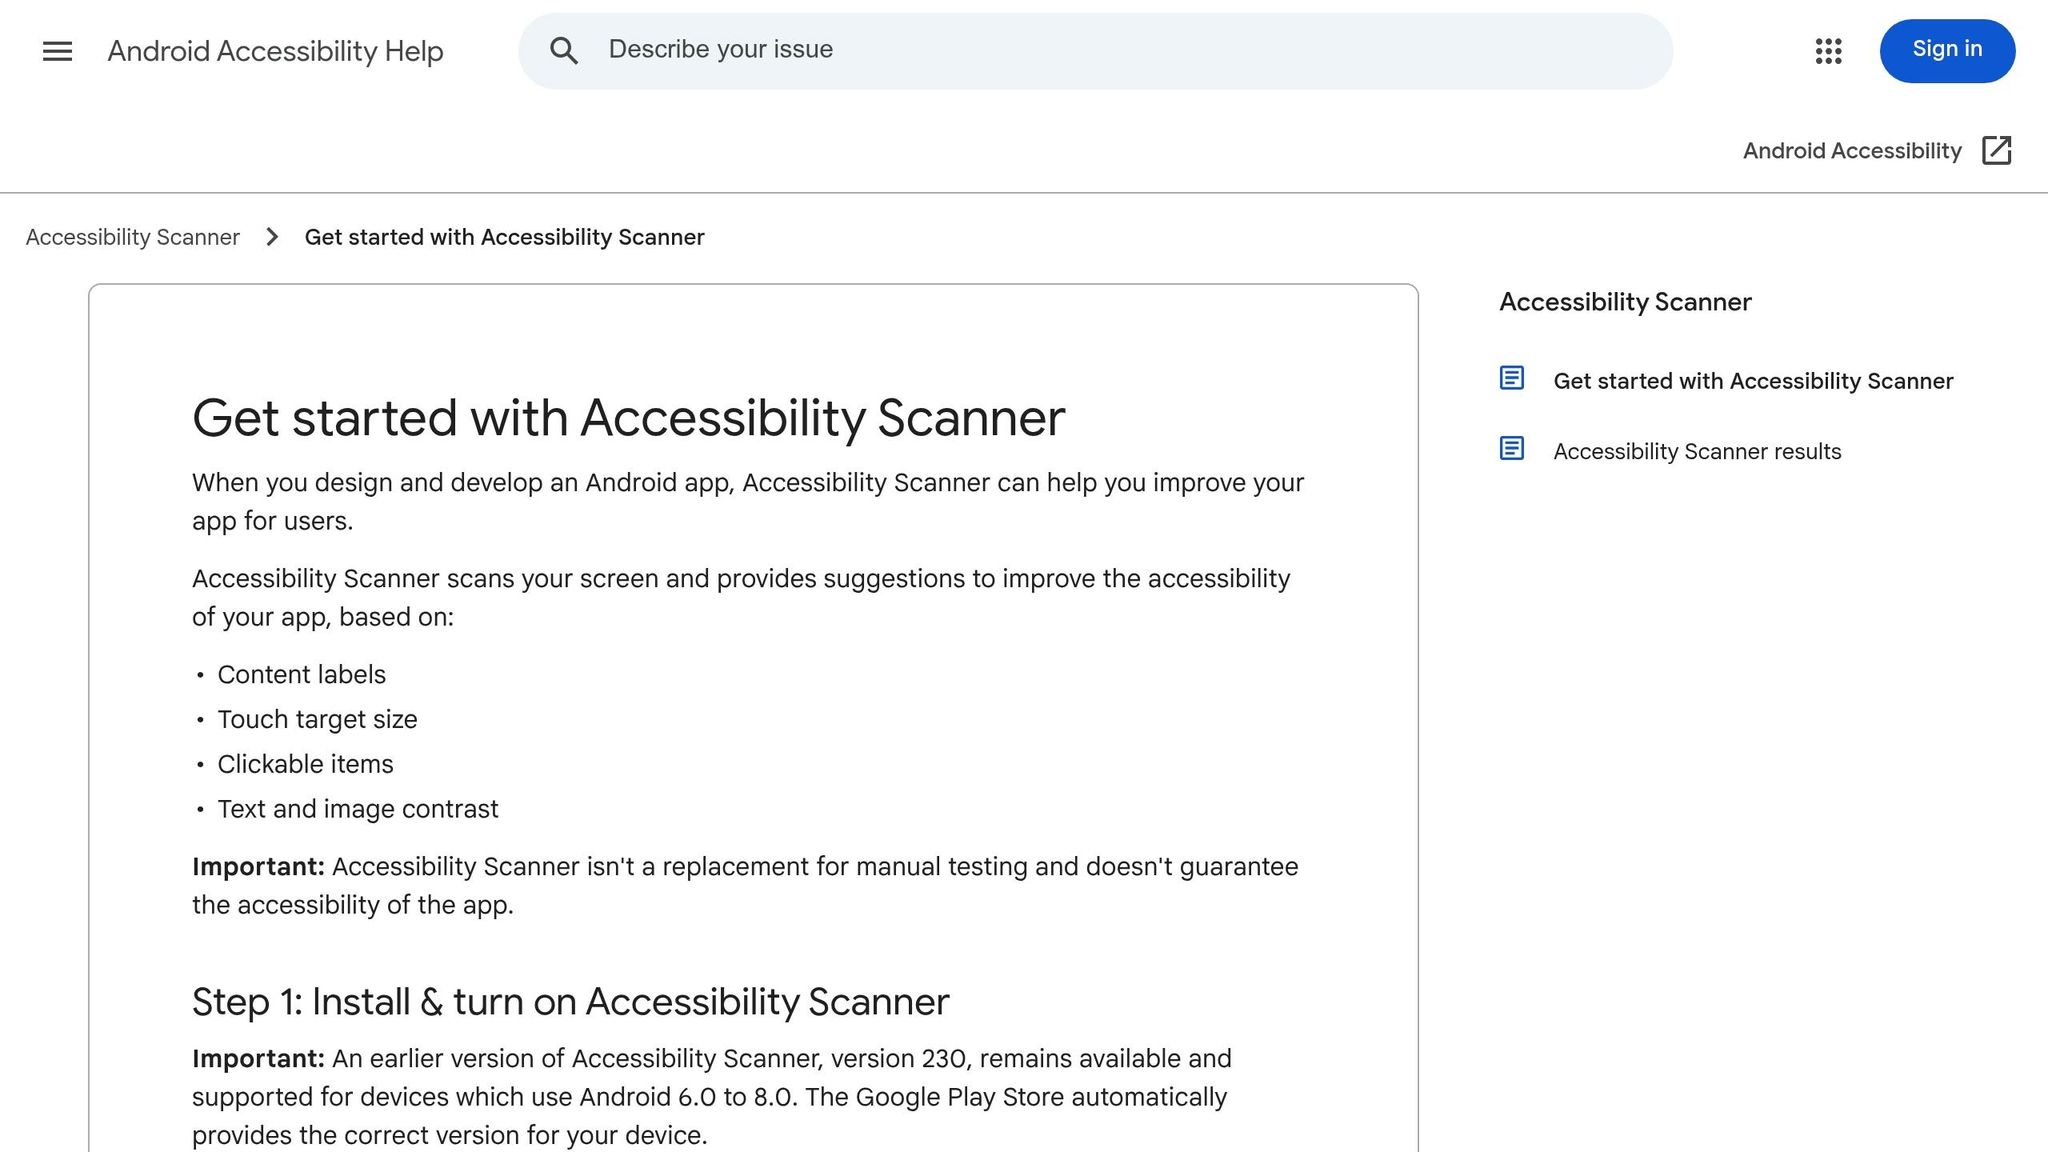Screen dimensions: 2048x1152
Task: Click the Sign in button
Action: pyautogui.click(x=1946, y=49)
